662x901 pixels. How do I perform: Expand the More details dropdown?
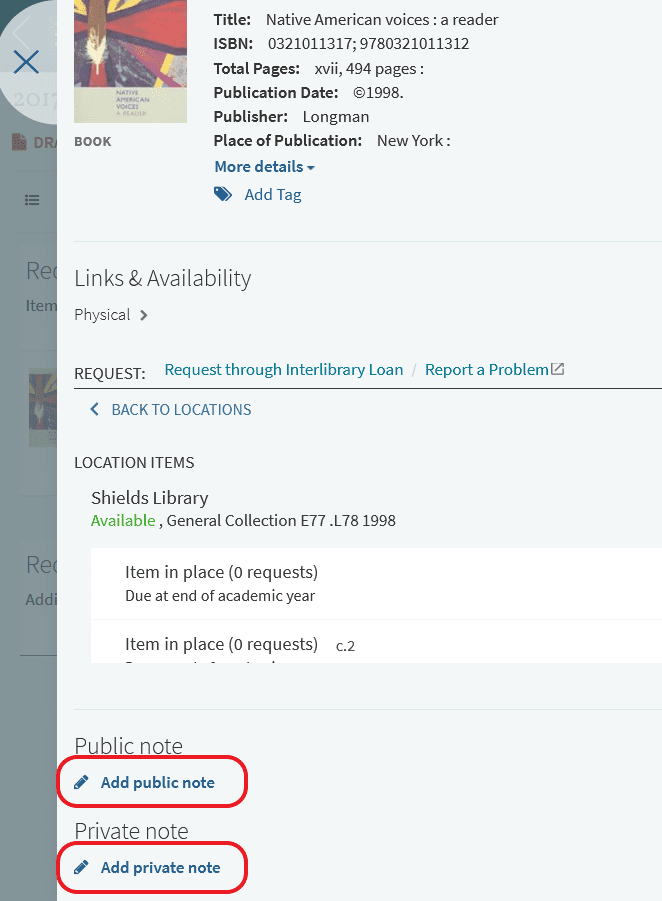264,166
